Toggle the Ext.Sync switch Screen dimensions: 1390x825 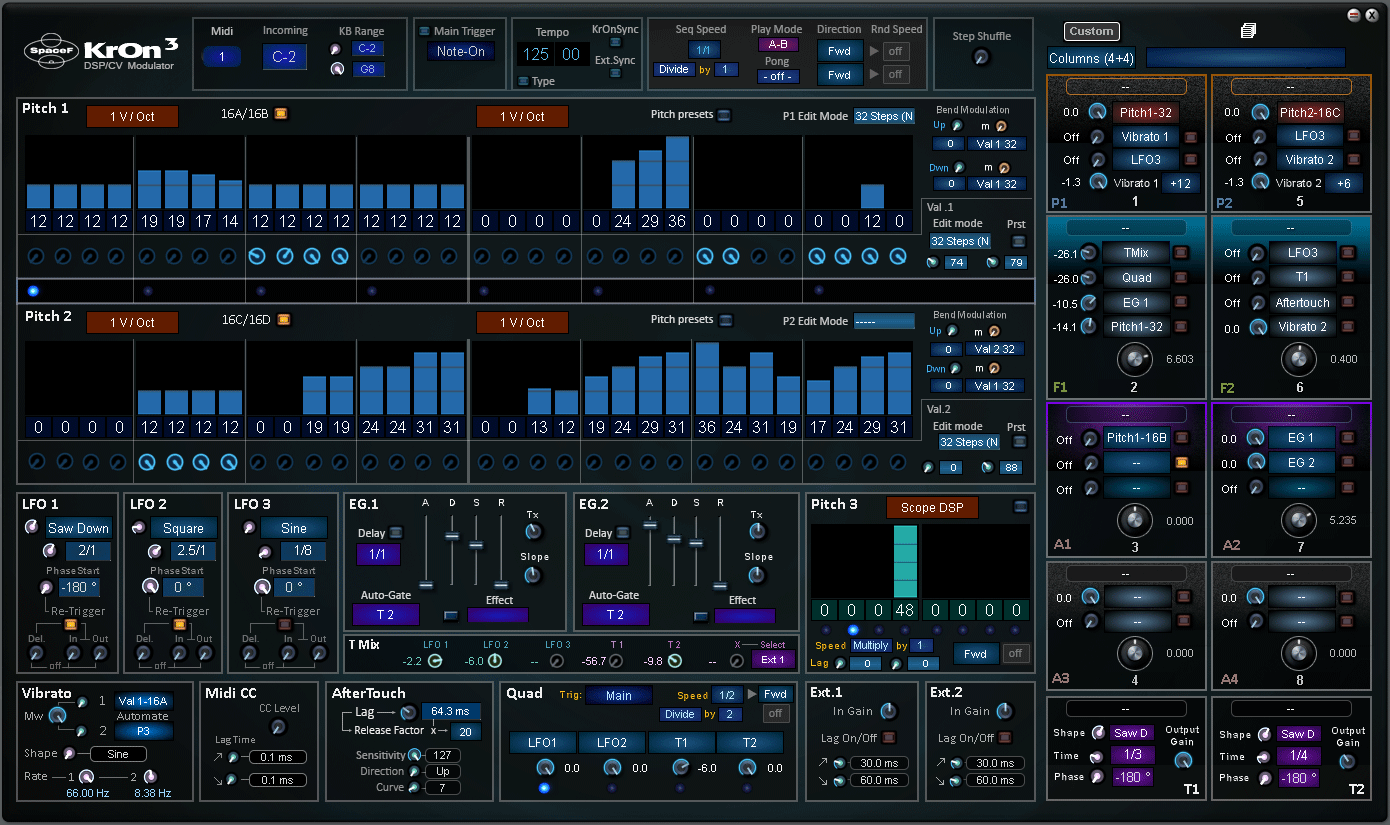point(615,73)
